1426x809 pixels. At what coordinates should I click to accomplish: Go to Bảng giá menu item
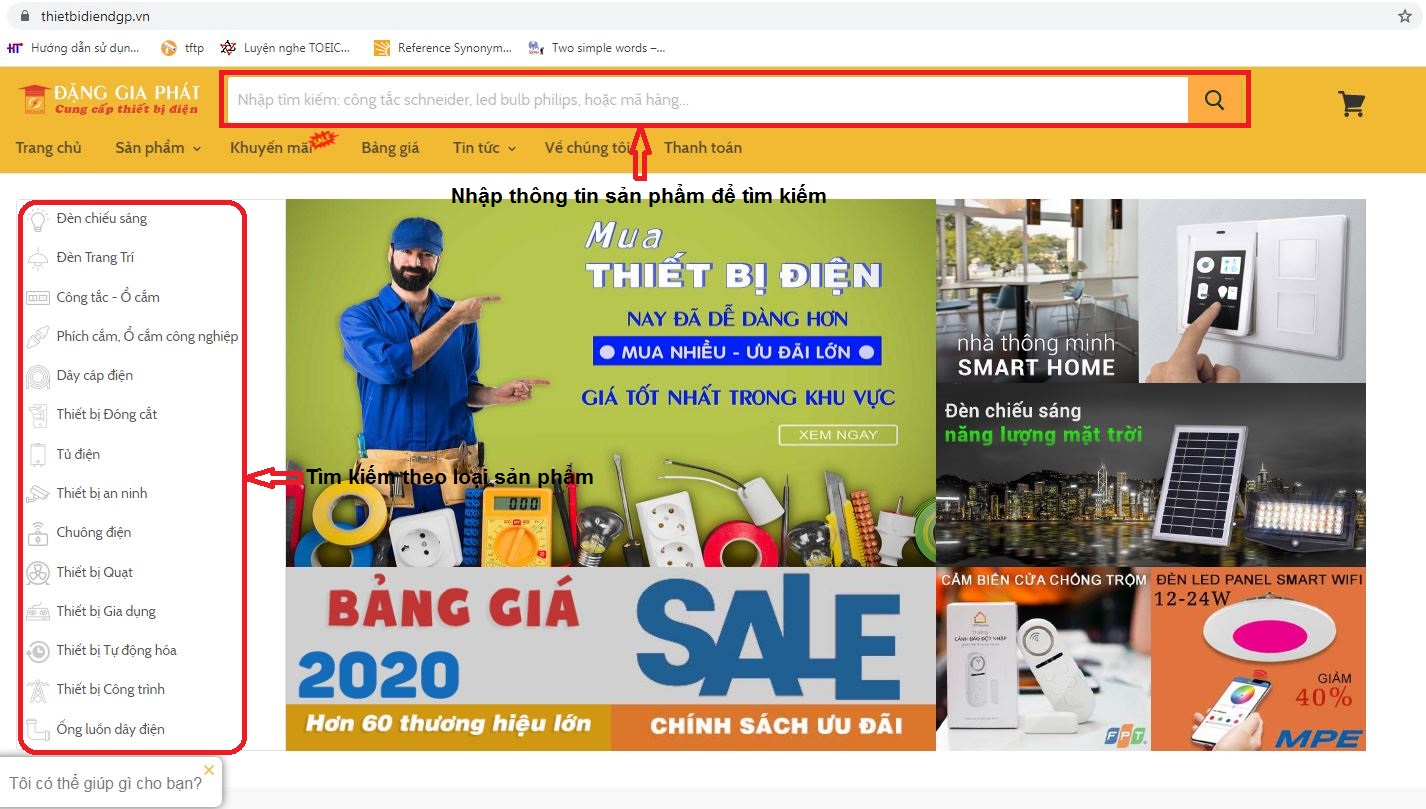tap(390, 148)
